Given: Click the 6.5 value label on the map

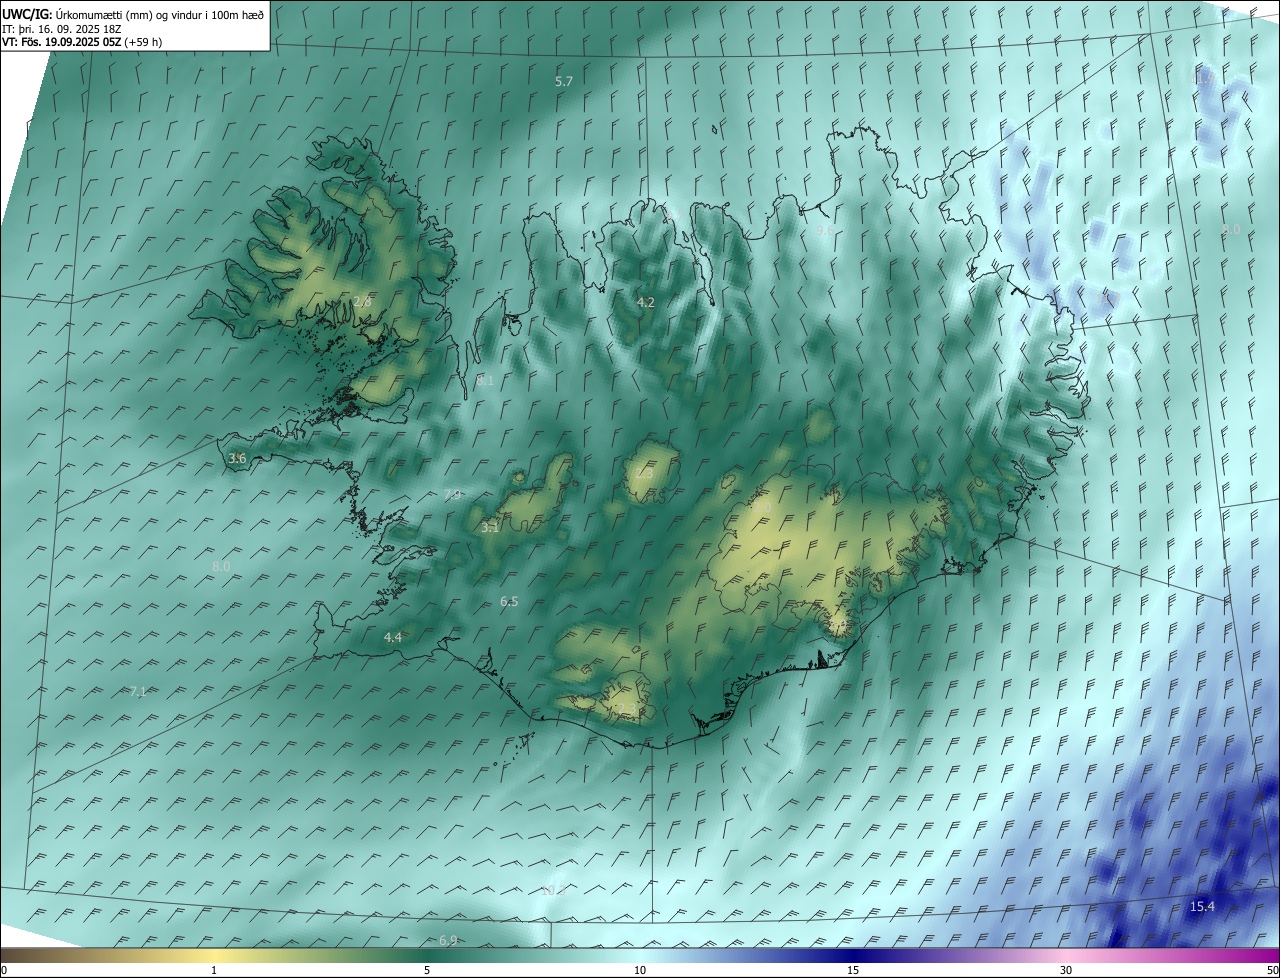Looking at the screenshot, I should coord(509,601).
